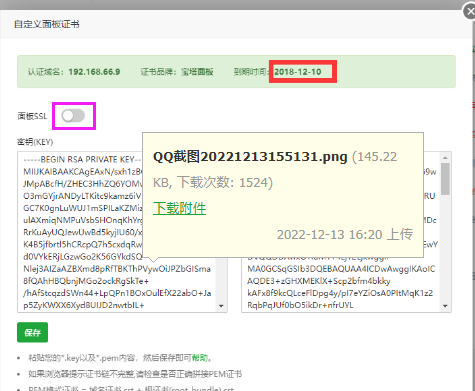Click the 自定义面板证书 dialog title

point(47,24)
